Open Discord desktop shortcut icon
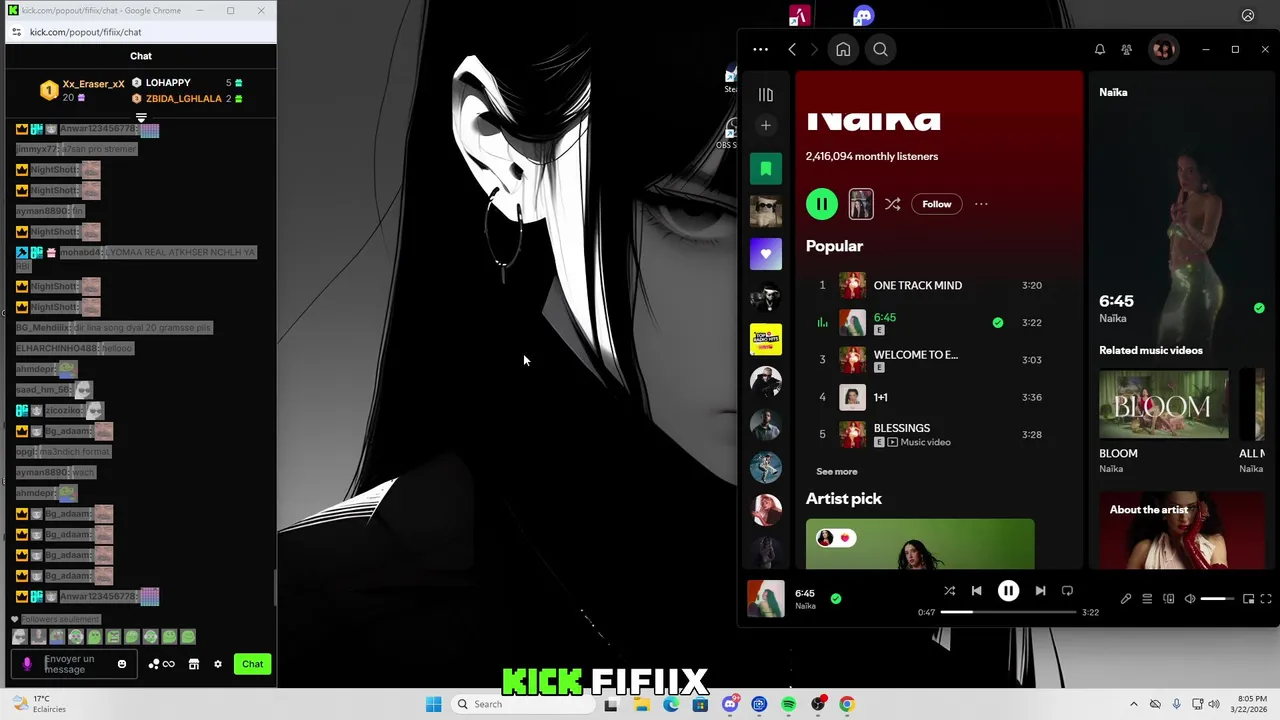 [863, 15]
